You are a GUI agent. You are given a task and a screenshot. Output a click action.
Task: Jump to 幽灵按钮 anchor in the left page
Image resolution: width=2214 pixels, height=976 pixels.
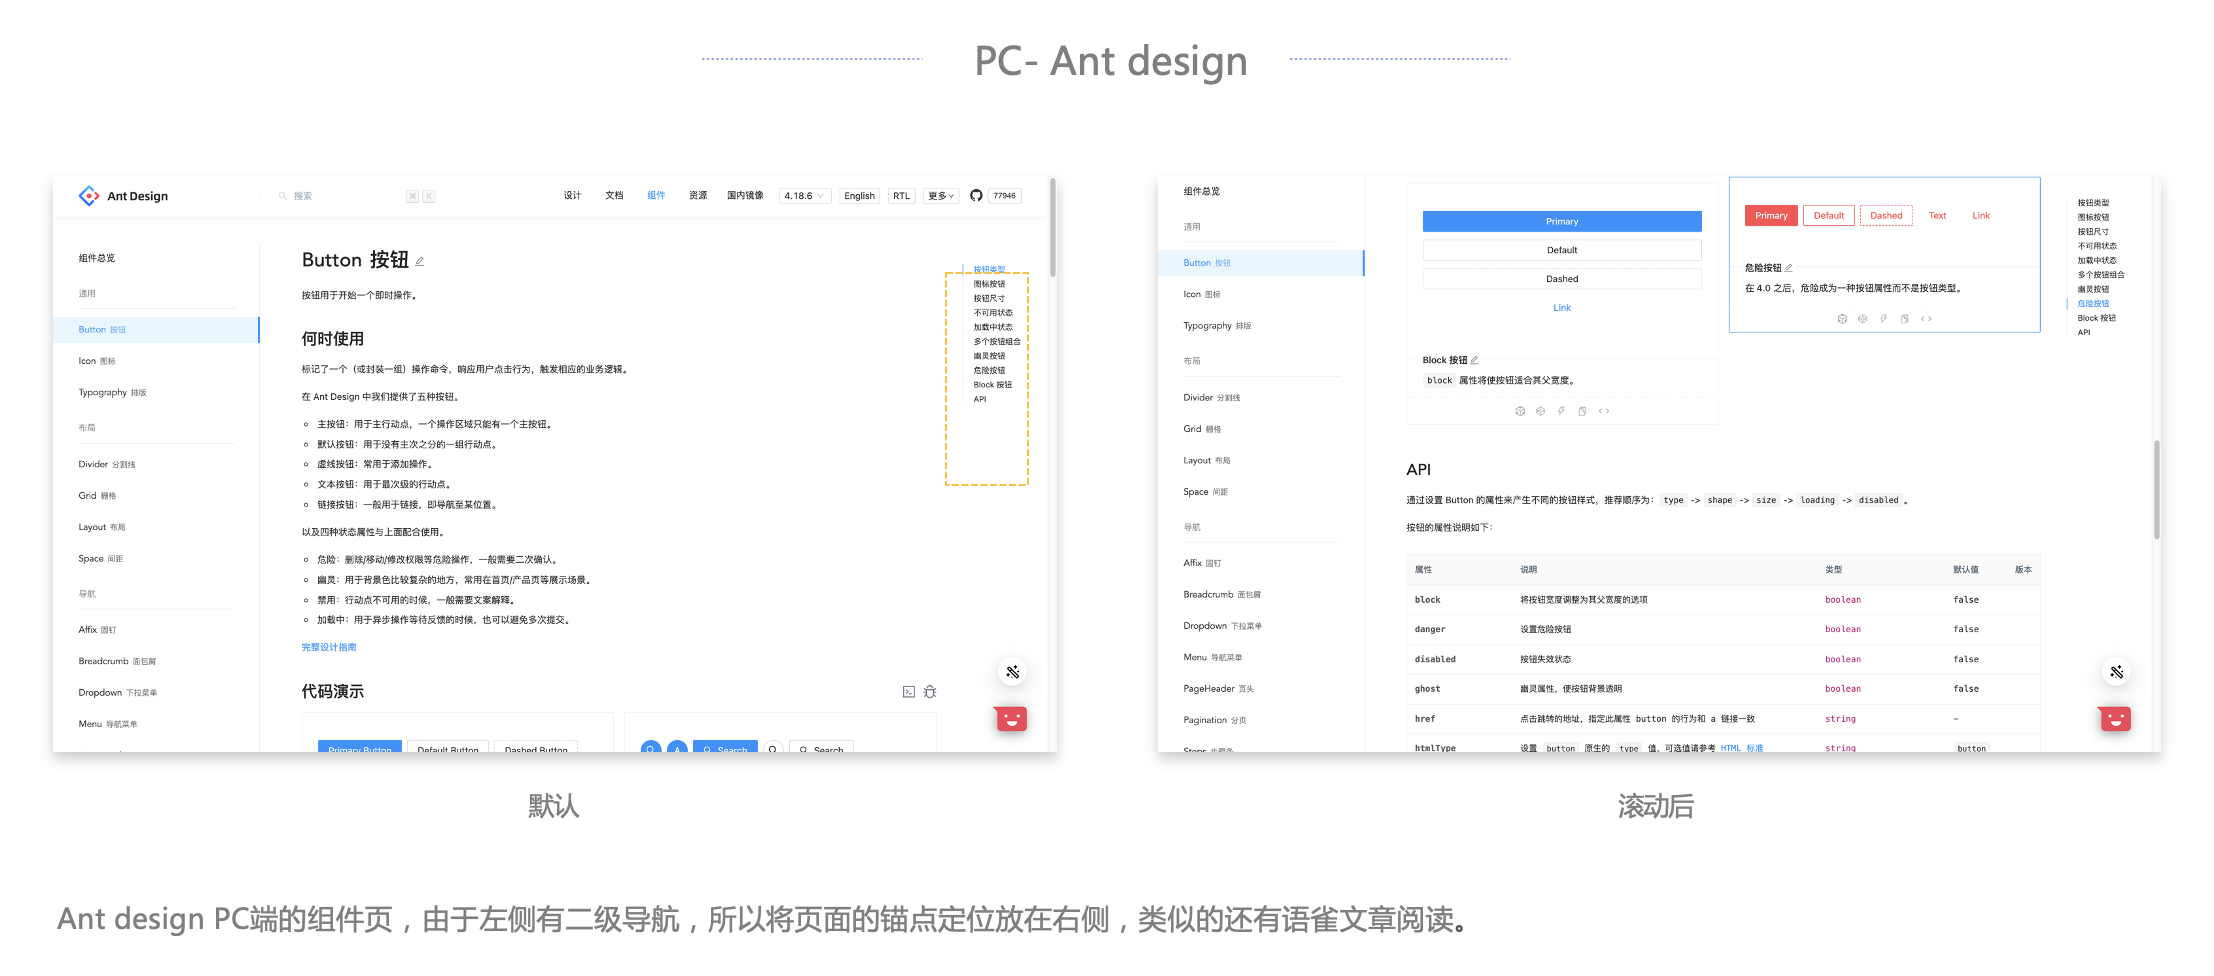(989, 356)
